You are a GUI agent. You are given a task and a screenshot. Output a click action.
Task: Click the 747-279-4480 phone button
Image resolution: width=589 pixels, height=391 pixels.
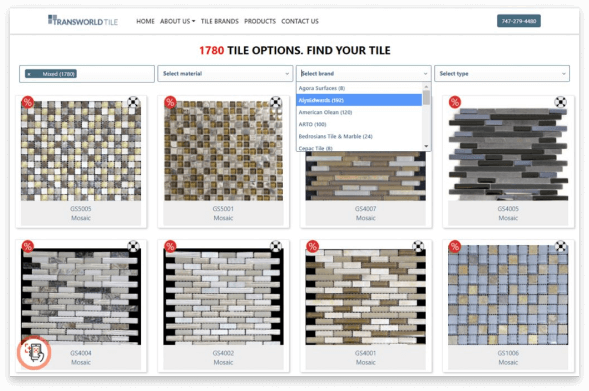coord(518,21)
